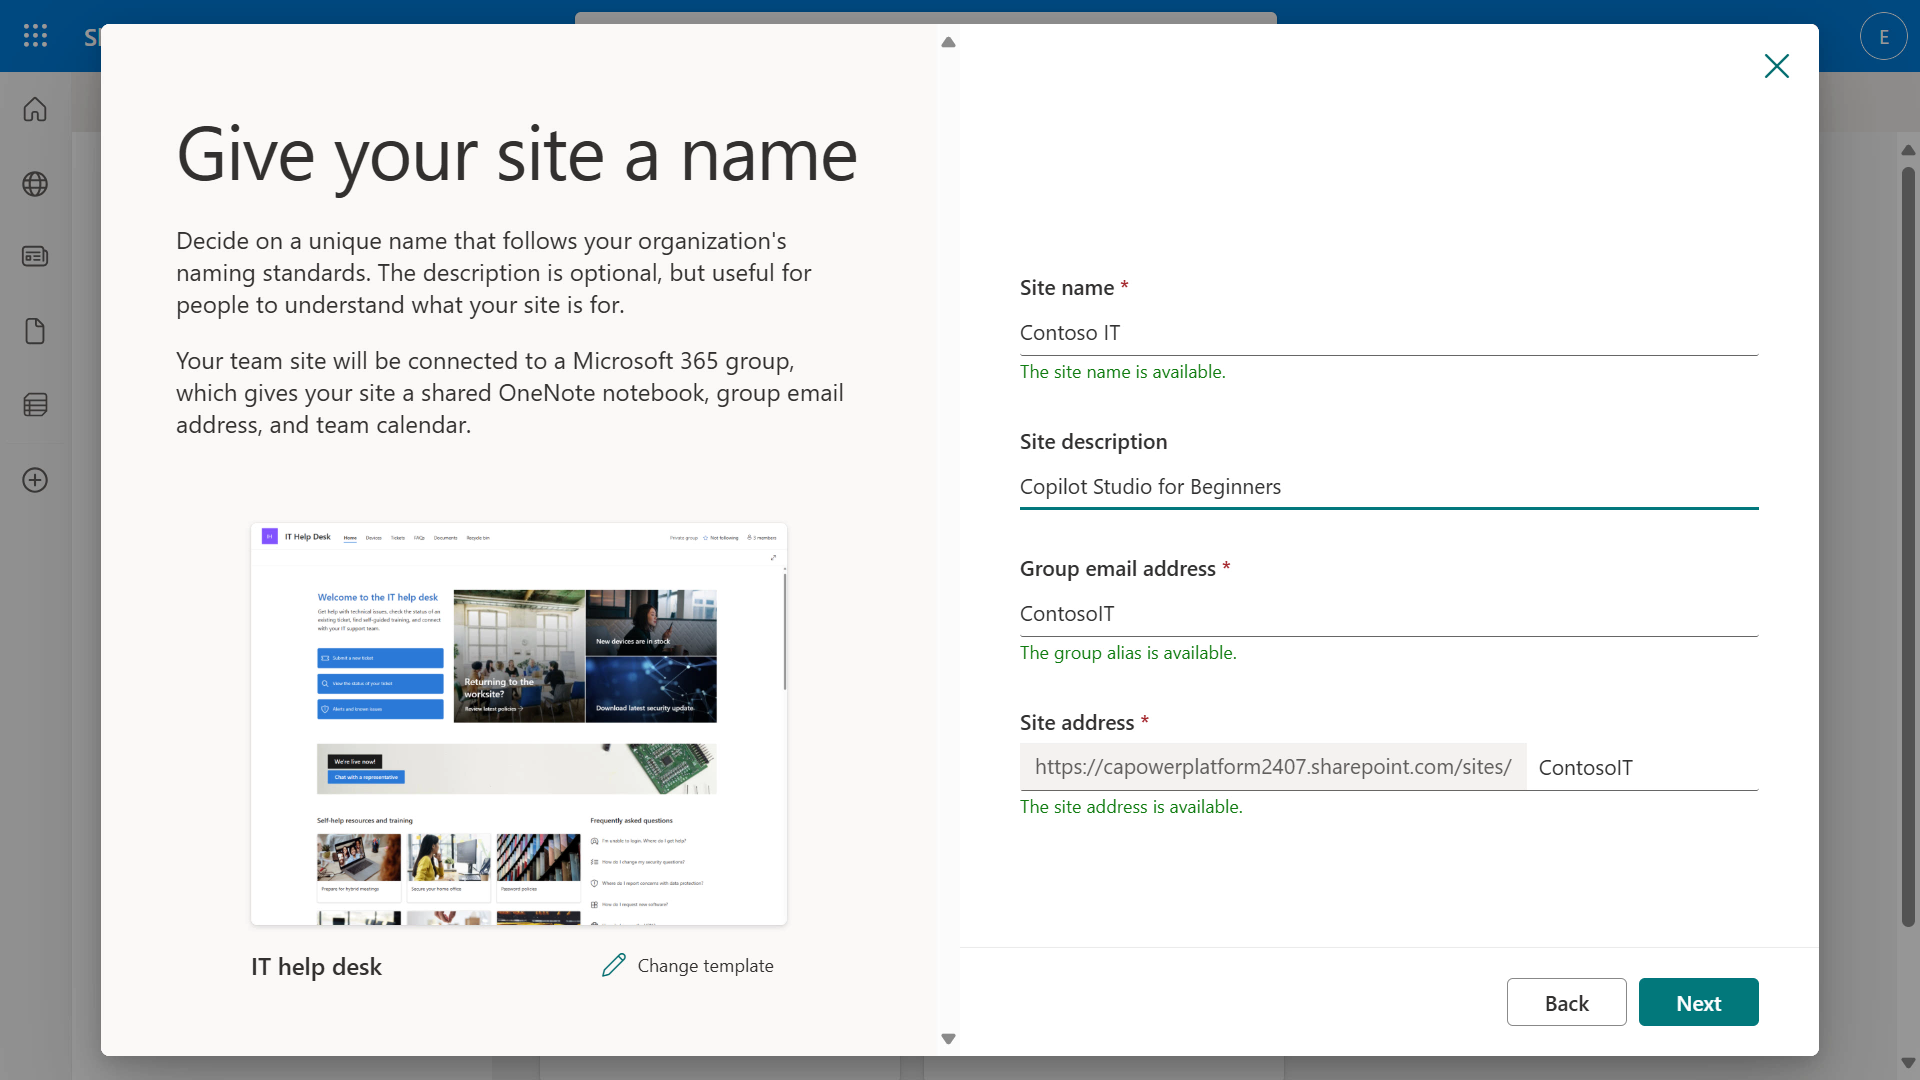Open the account avatar labeled E
Screen dimensions: 1920x1080
1883,37
